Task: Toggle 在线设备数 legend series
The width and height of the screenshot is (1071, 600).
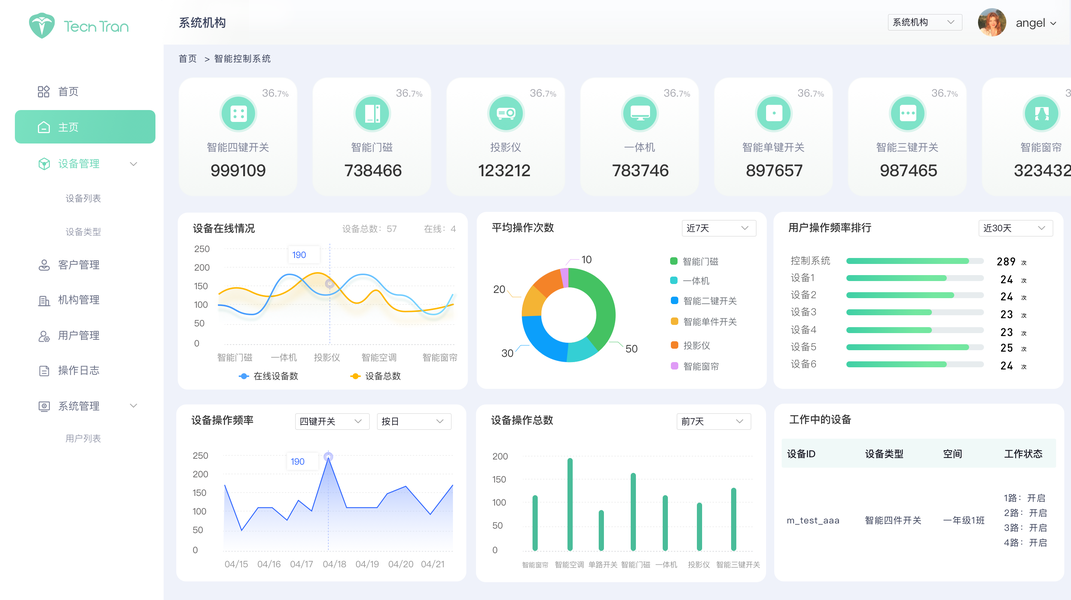Action: 268,377
